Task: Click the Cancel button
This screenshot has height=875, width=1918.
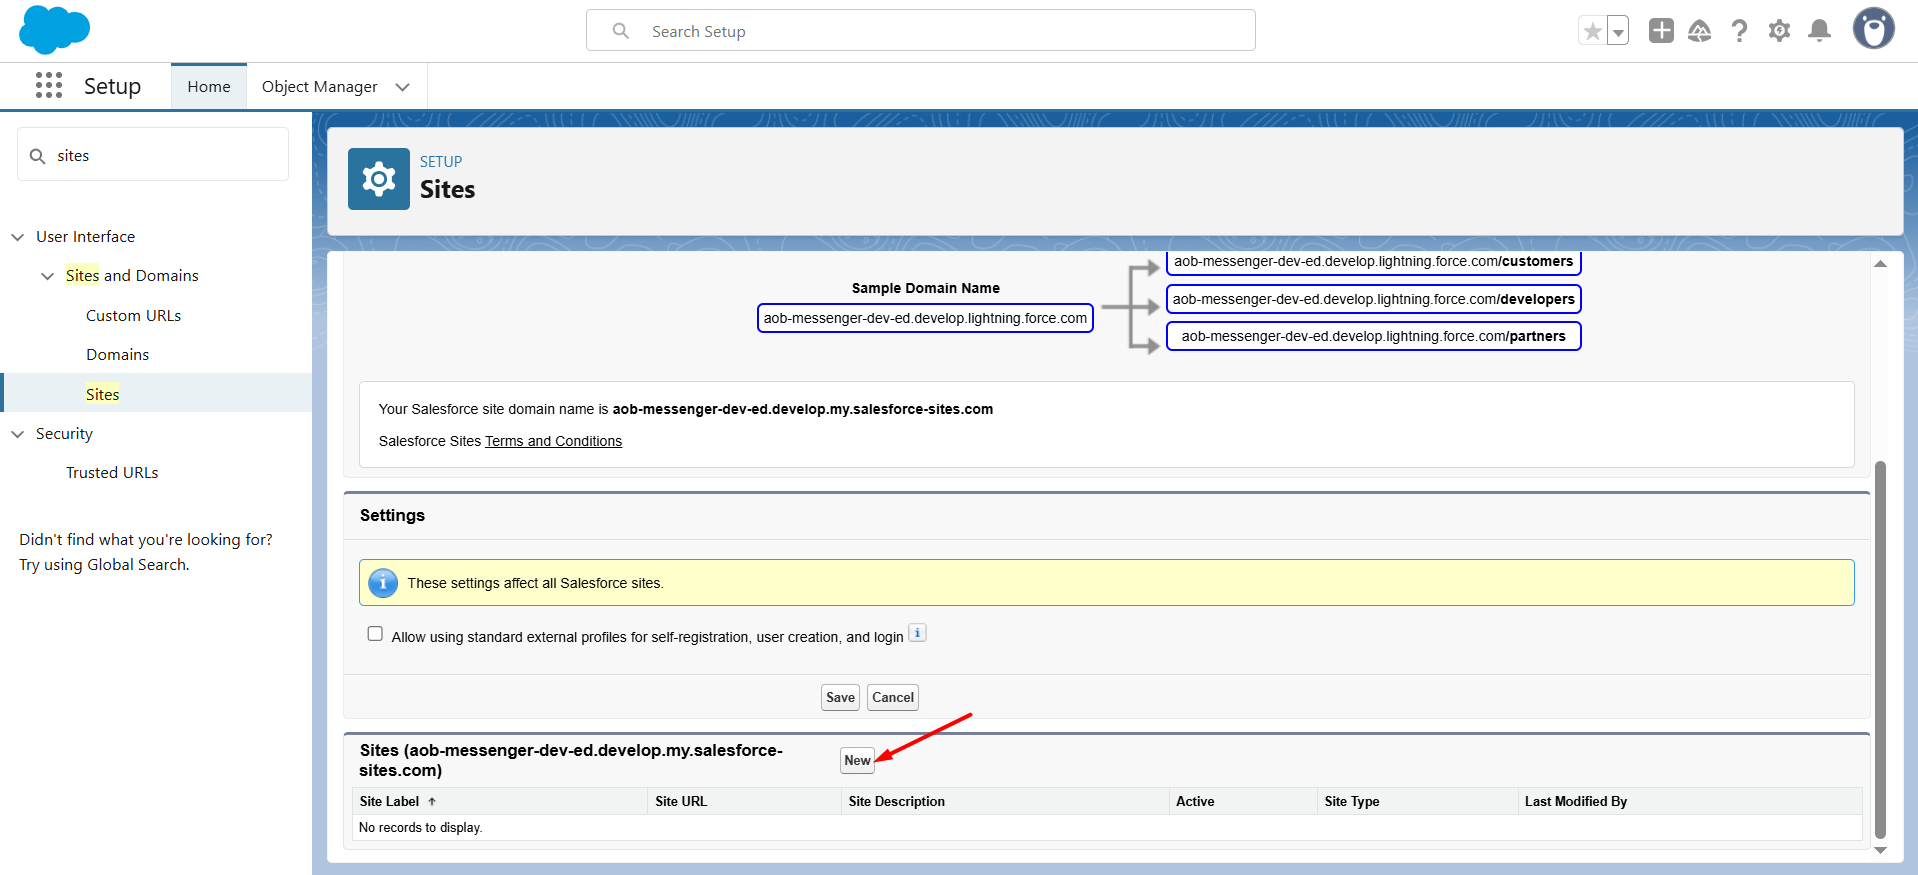Action: coord(893,697)
